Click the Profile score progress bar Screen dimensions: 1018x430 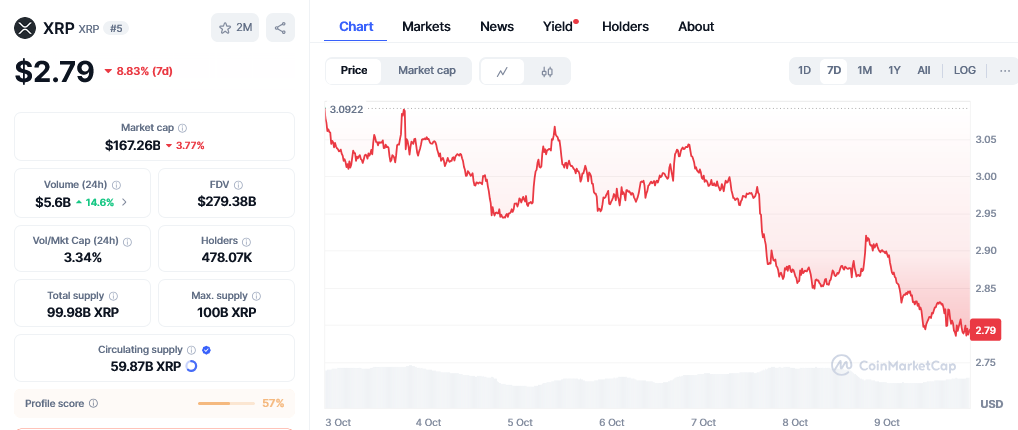pyautogui.click(x=226, y=403)
